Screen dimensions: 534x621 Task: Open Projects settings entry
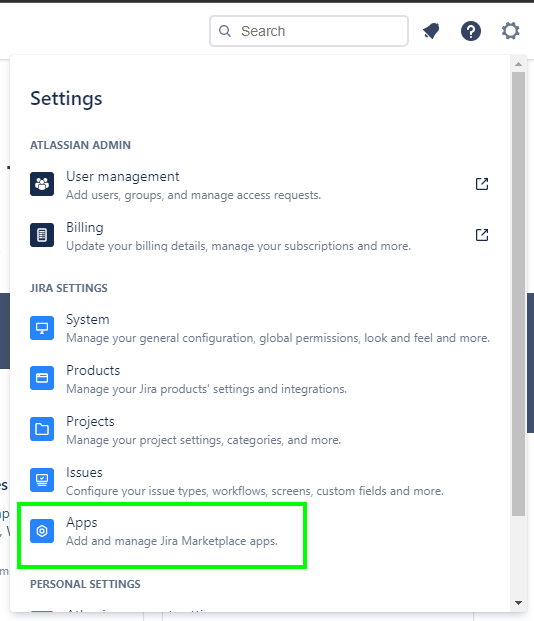[260, 430]
